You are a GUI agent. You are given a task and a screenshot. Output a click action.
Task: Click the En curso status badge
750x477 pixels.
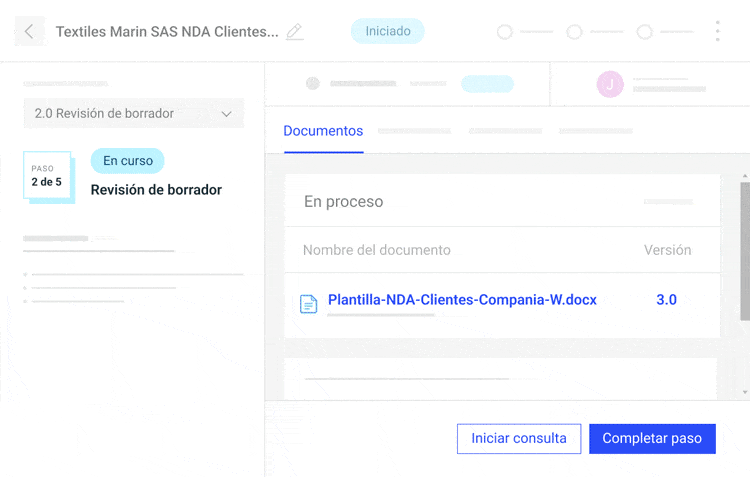click(128, 161)
